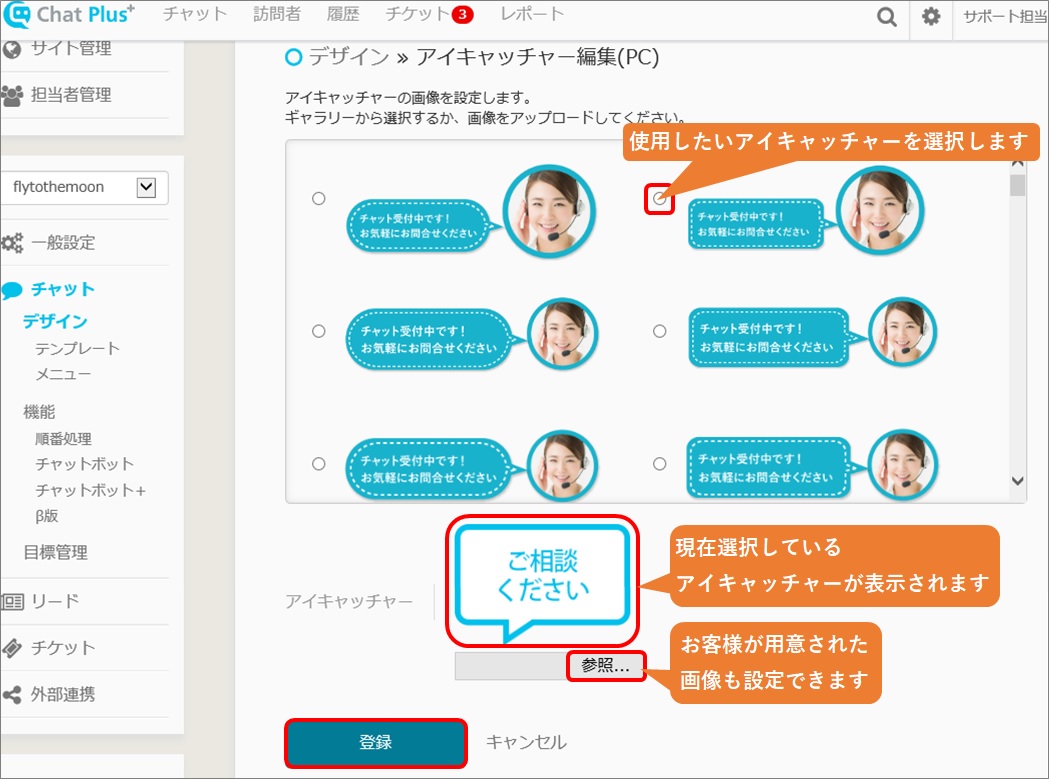
Task: Select the middle-left eye catcher radio button
Action: [318, 331]
